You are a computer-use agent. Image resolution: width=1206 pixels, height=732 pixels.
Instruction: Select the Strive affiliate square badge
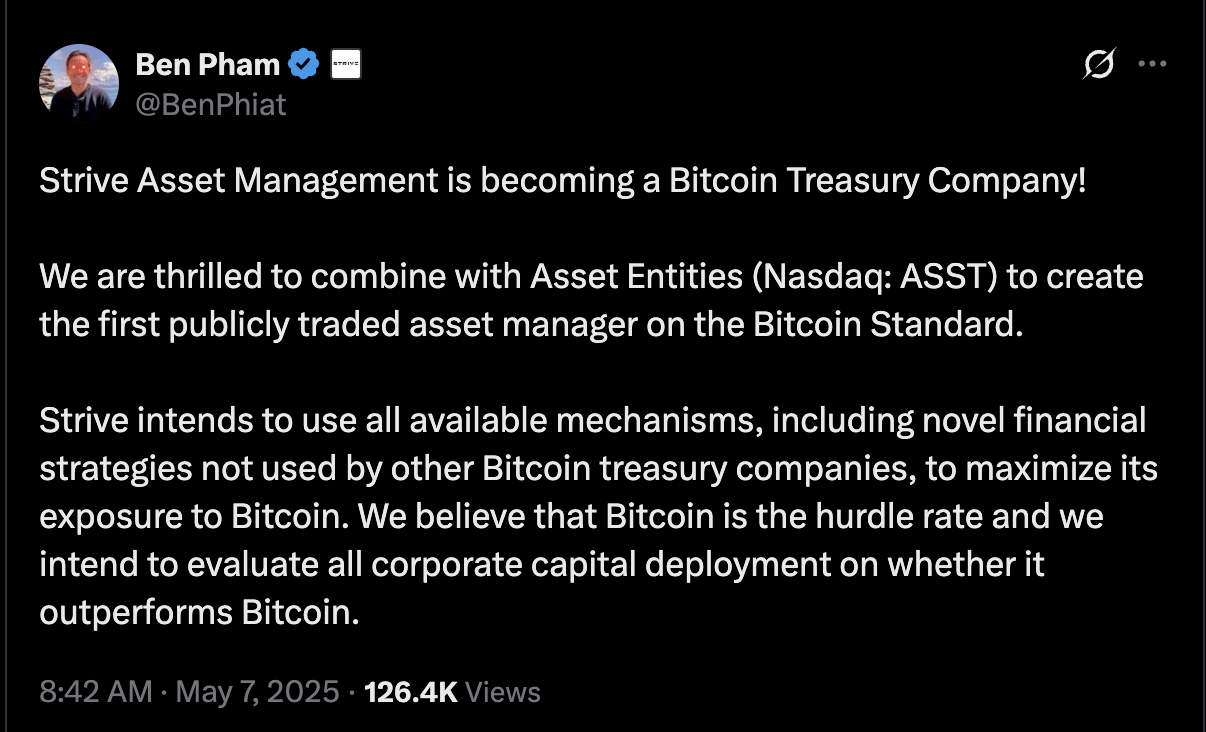(x=343, y=63)
